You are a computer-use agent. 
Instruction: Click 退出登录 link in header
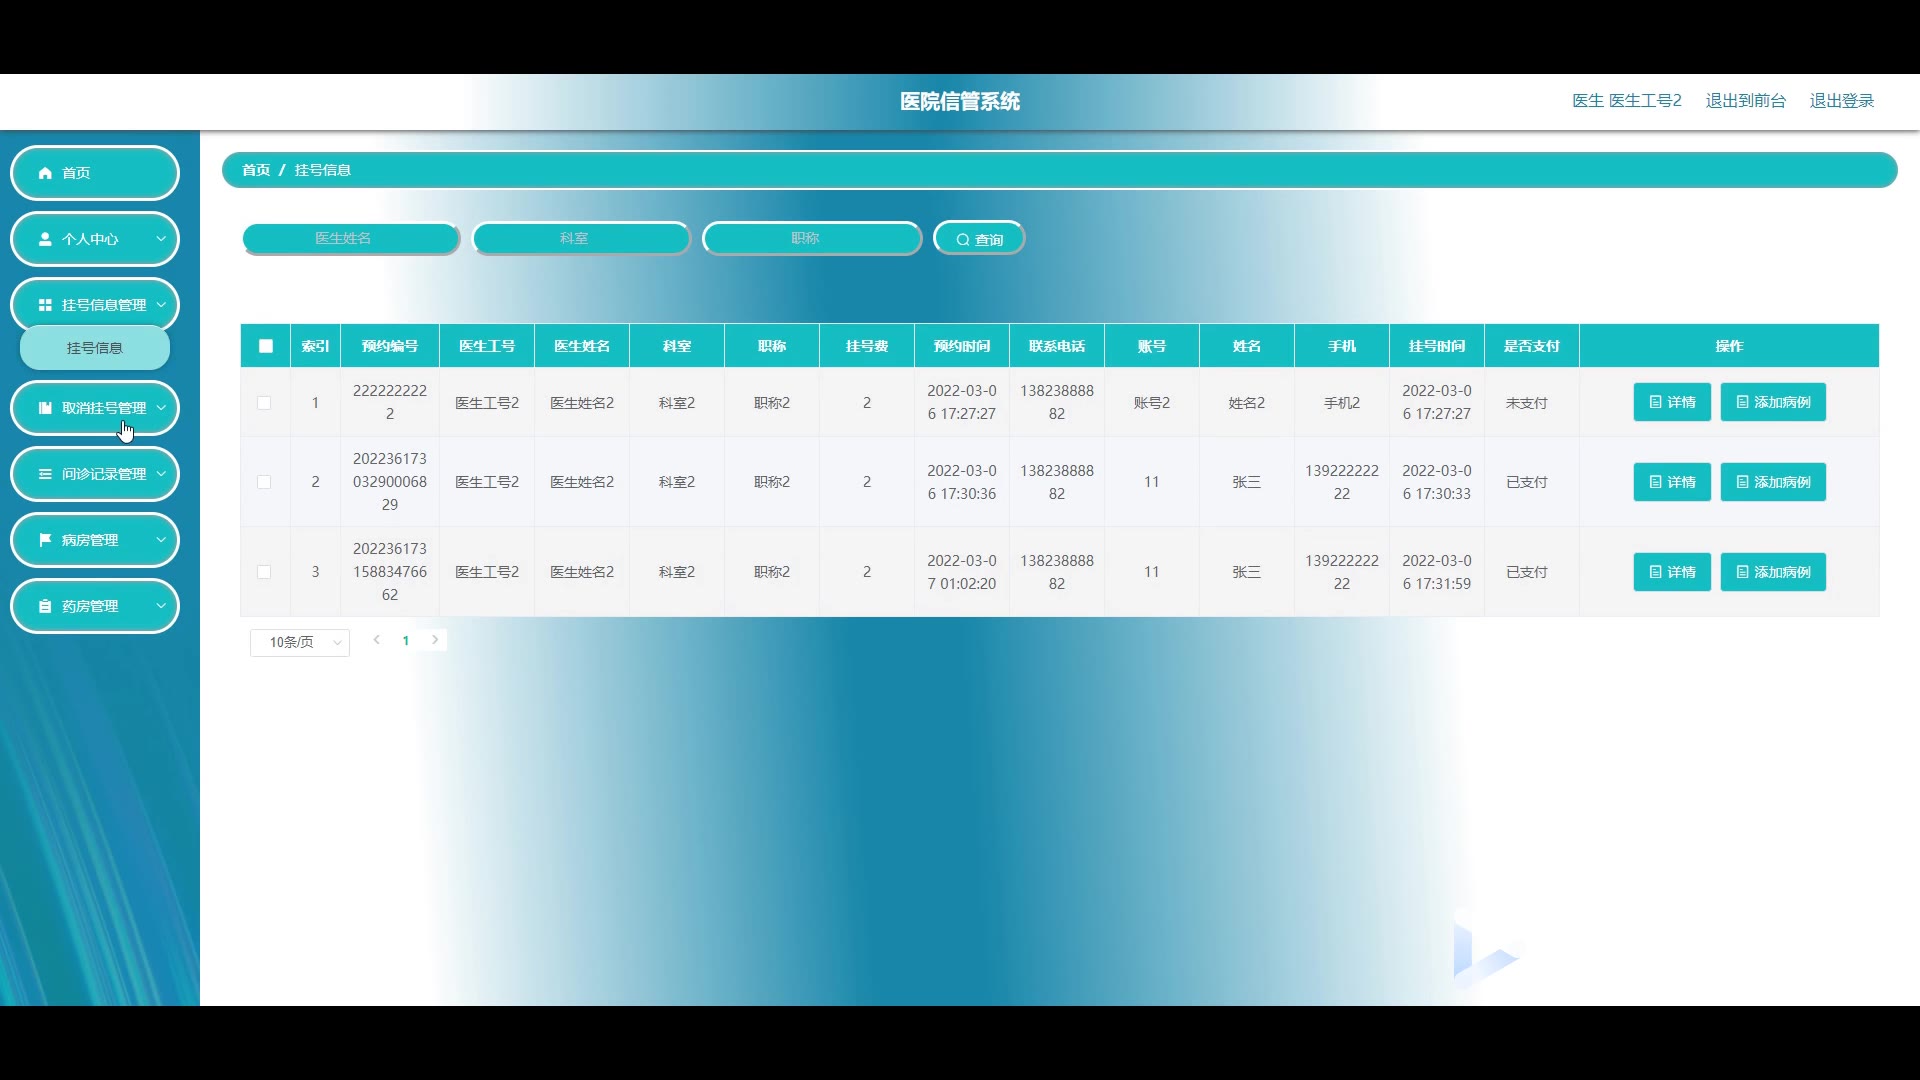(x=1841, y=101)
